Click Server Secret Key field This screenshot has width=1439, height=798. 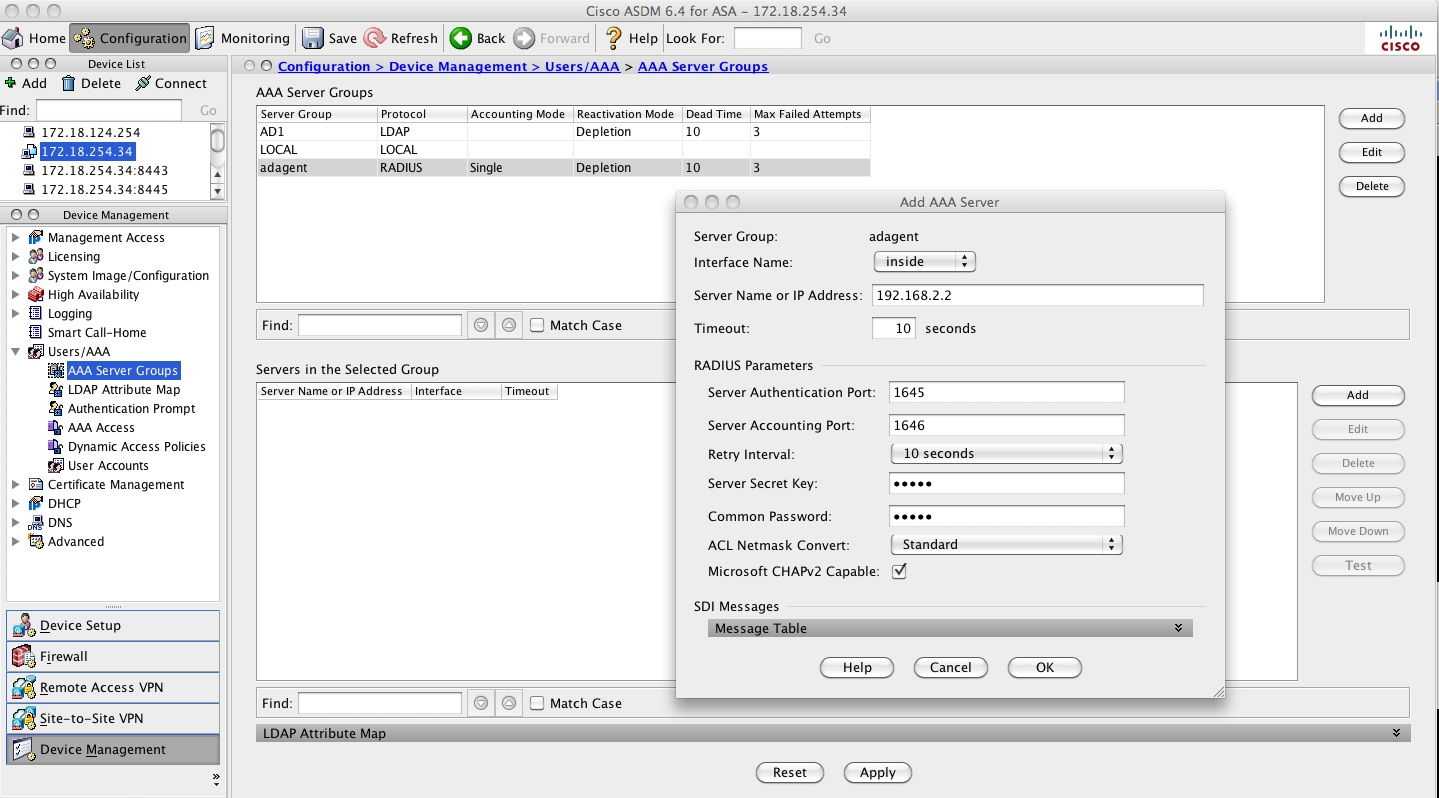pos(1007,483)
